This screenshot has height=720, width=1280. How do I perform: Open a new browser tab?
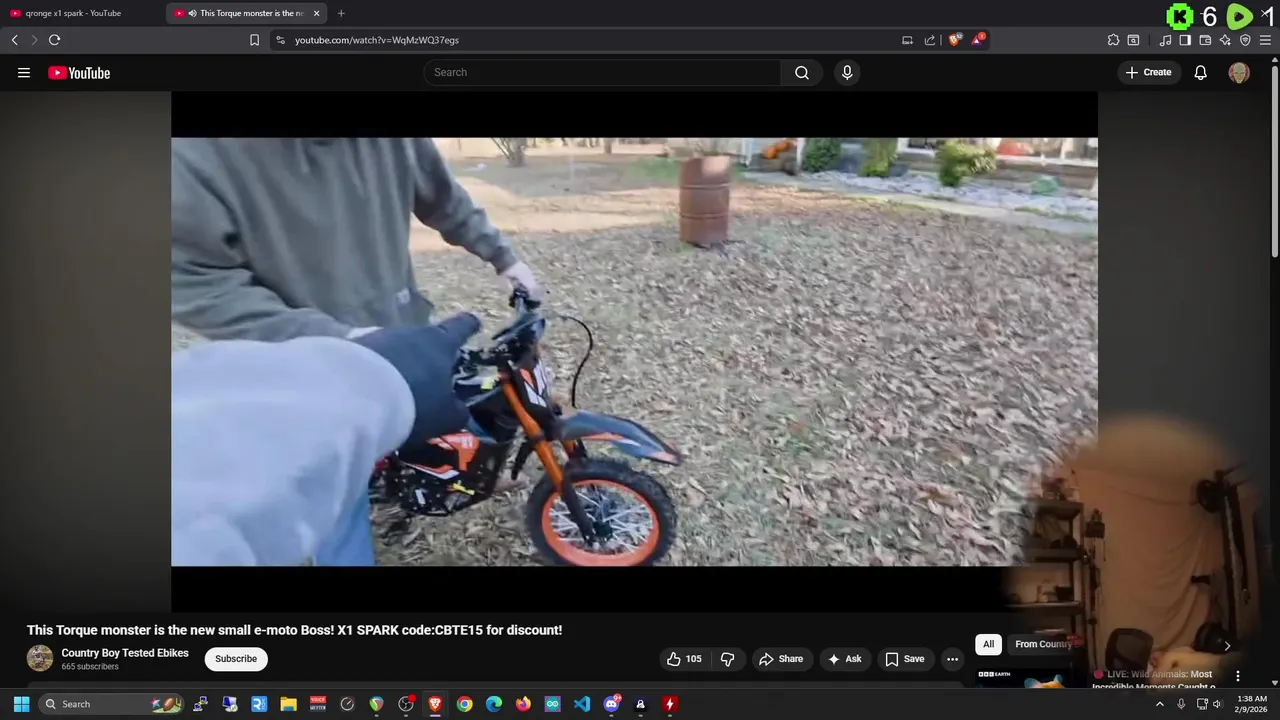point(341,13)
